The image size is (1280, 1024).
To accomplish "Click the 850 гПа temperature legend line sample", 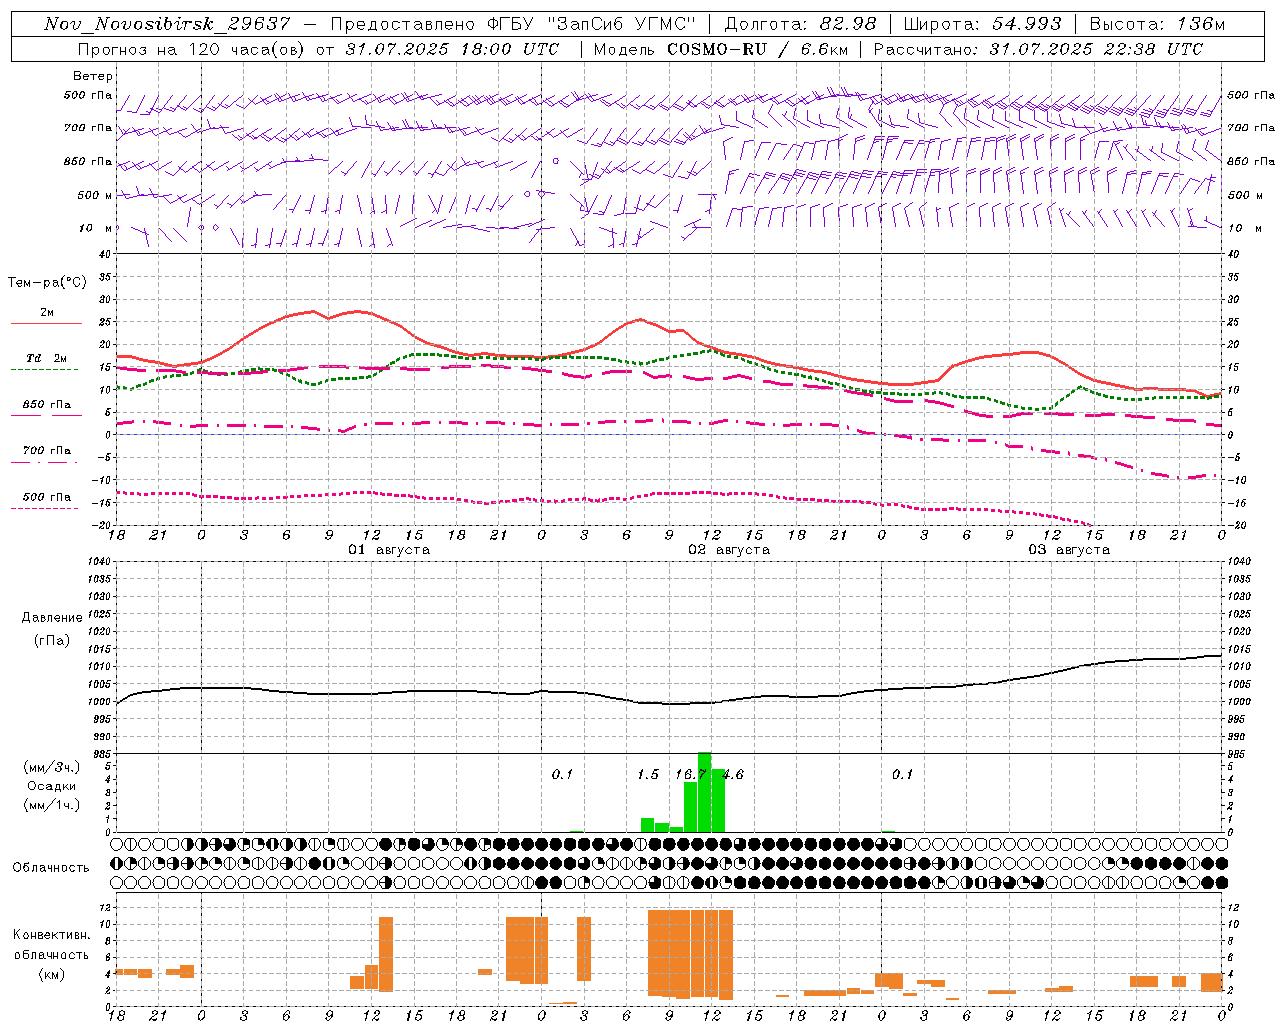I will pos(46,415).
